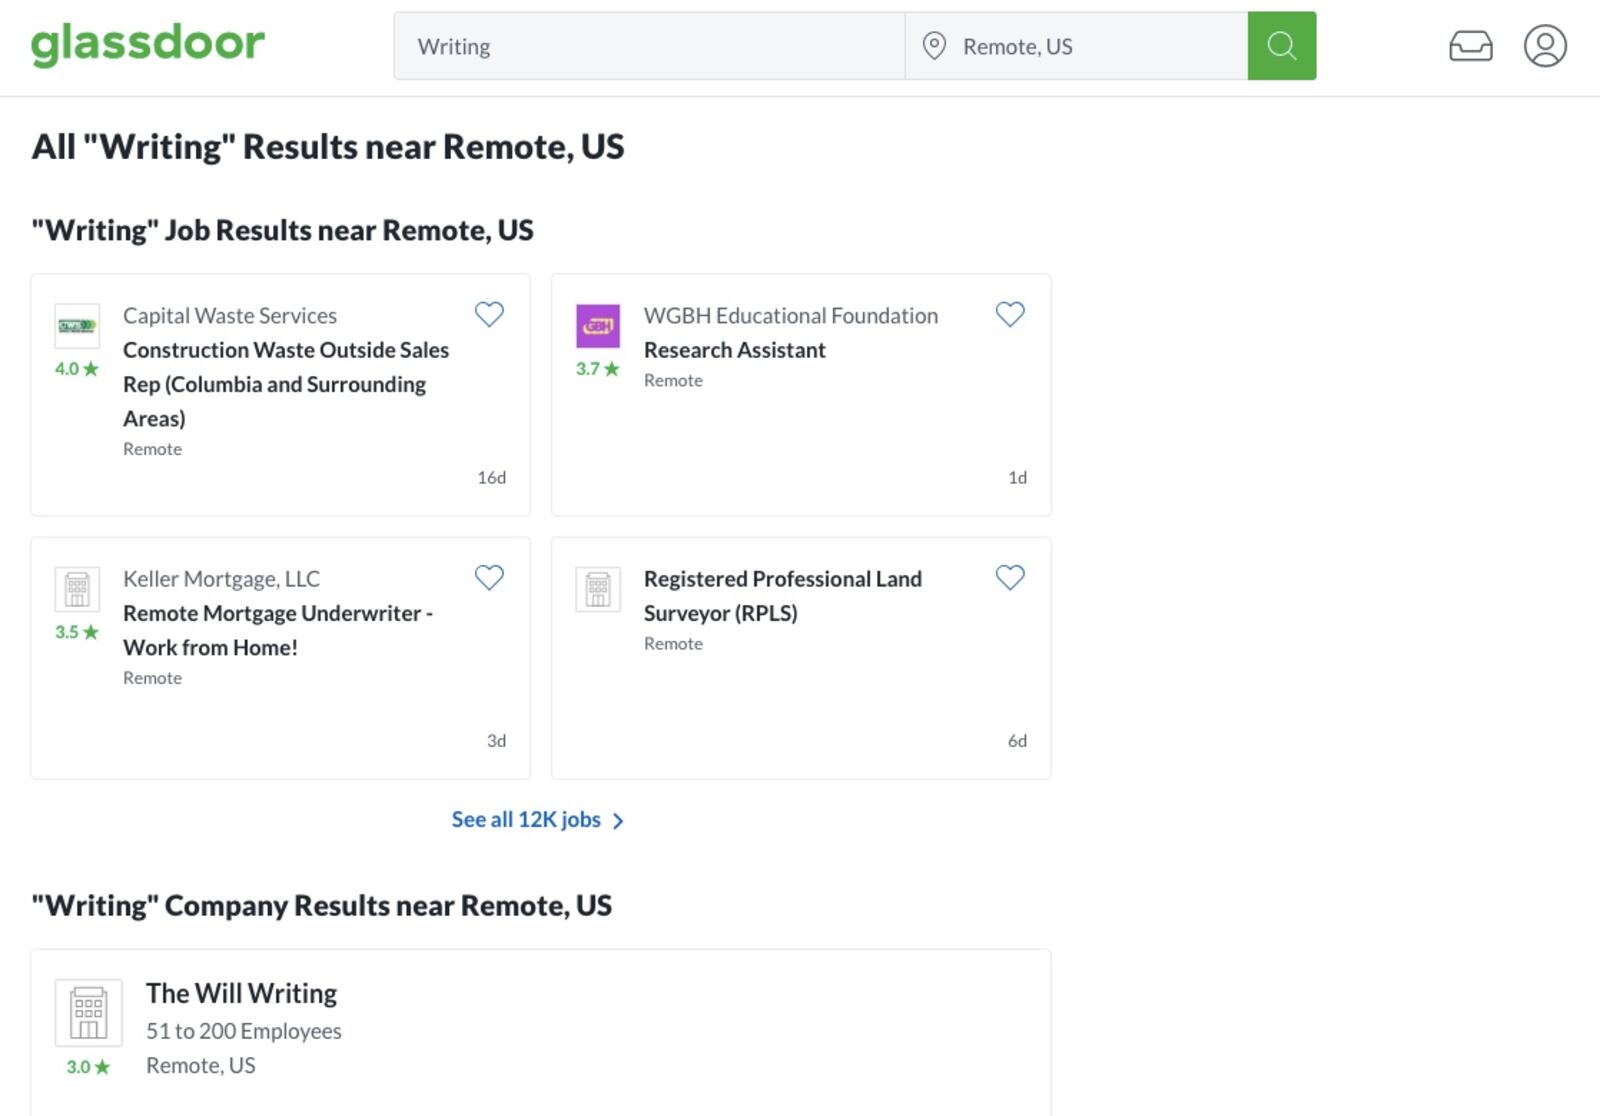
Task: Focus the Writing keyword search field
Action: click(649, 46)
